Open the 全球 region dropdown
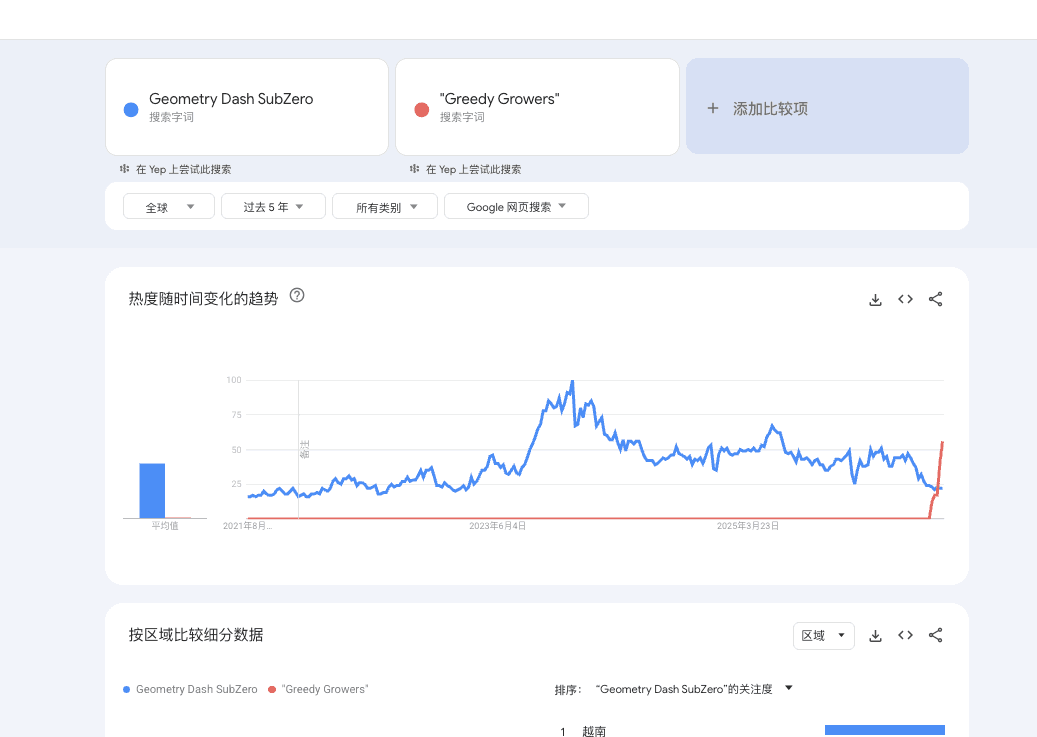This screenshot has height=737, width=1037. click(169, 206)
